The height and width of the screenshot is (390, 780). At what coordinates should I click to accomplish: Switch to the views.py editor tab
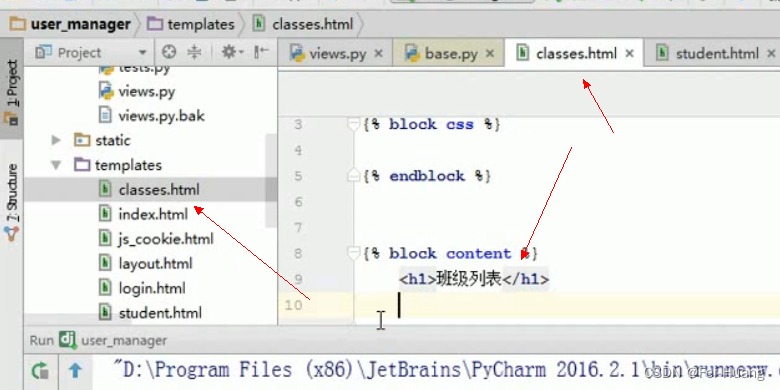pyautogui.click(x=336, y=53)
